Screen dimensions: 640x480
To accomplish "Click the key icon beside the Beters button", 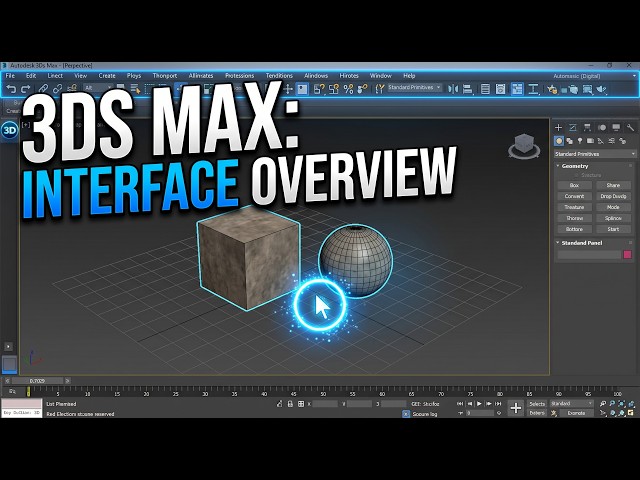I will 554,413.
